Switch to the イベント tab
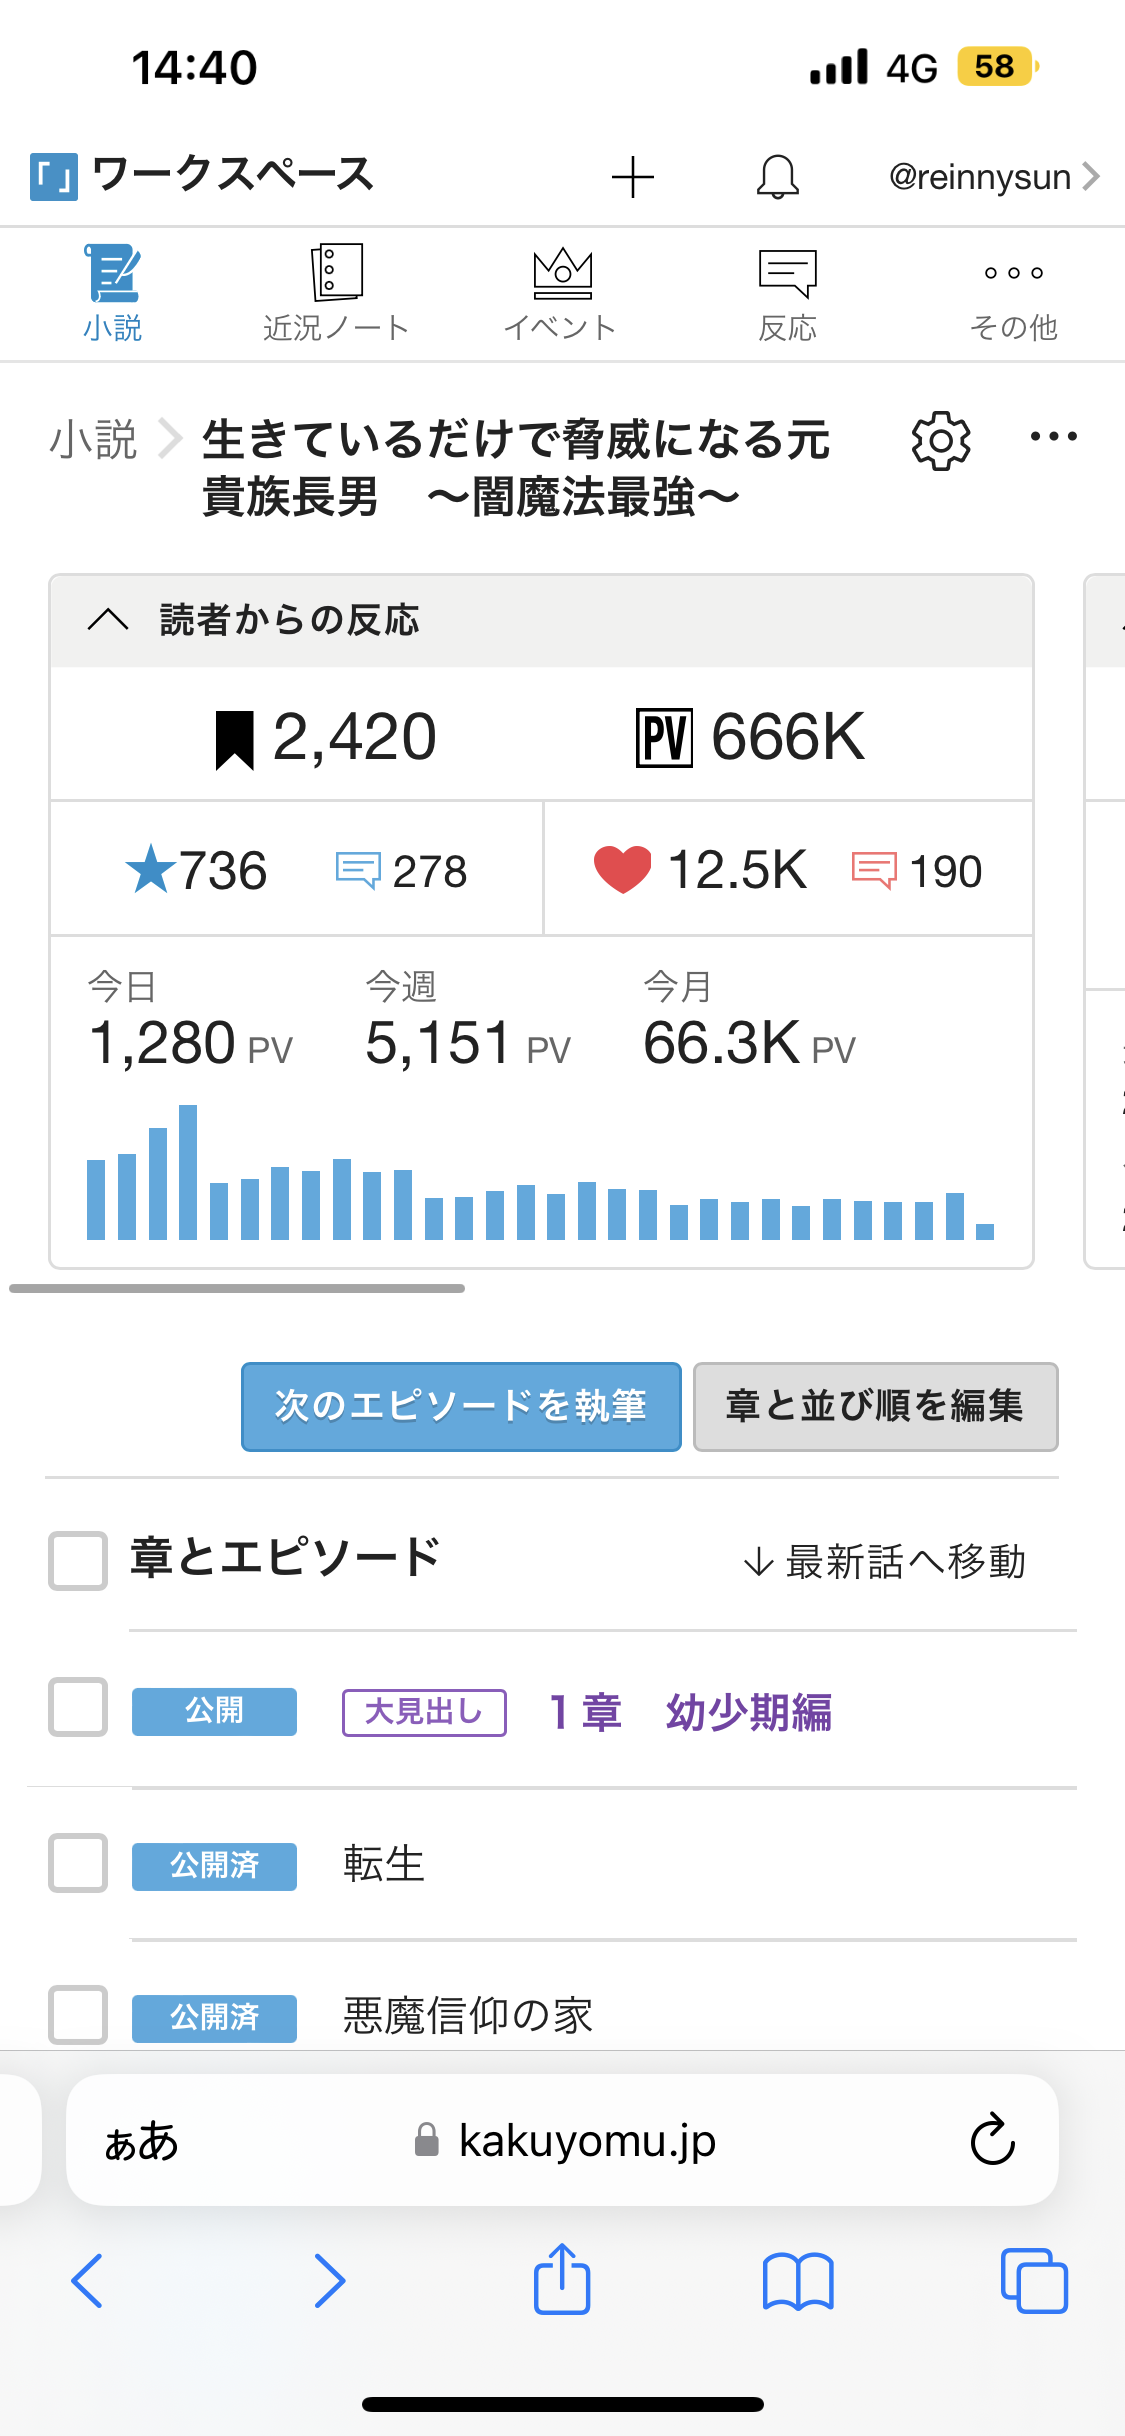1125x2436 pixels. pyautogui.click(x=561, y=294)
